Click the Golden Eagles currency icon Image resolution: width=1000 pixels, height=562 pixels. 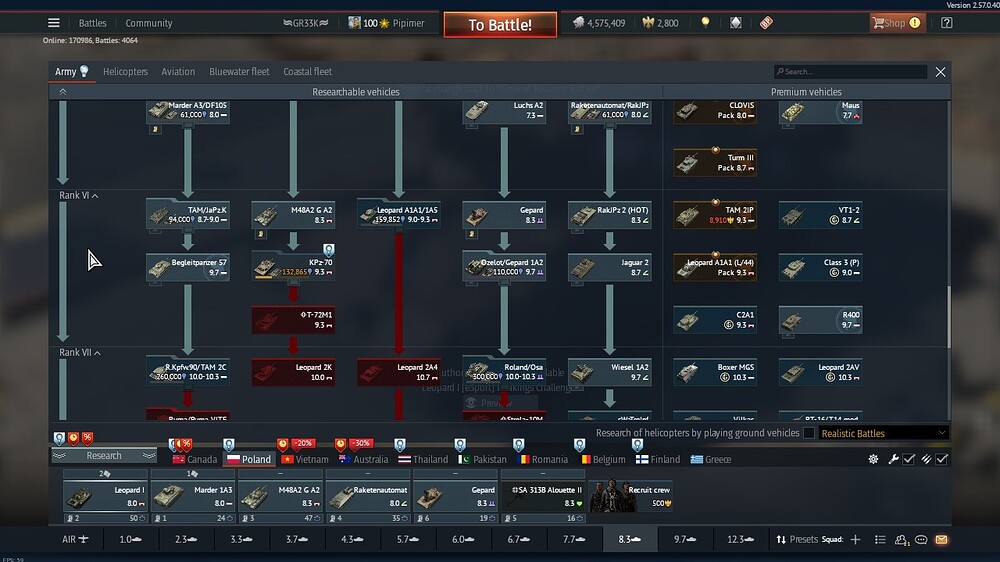pyautogui.click(x=649, y=23)
